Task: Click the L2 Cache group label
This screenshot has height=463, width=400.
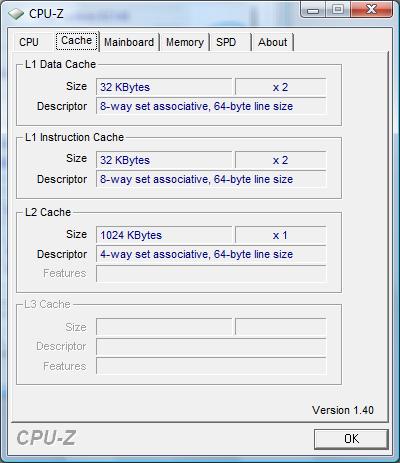Action: tap(48, 212)
